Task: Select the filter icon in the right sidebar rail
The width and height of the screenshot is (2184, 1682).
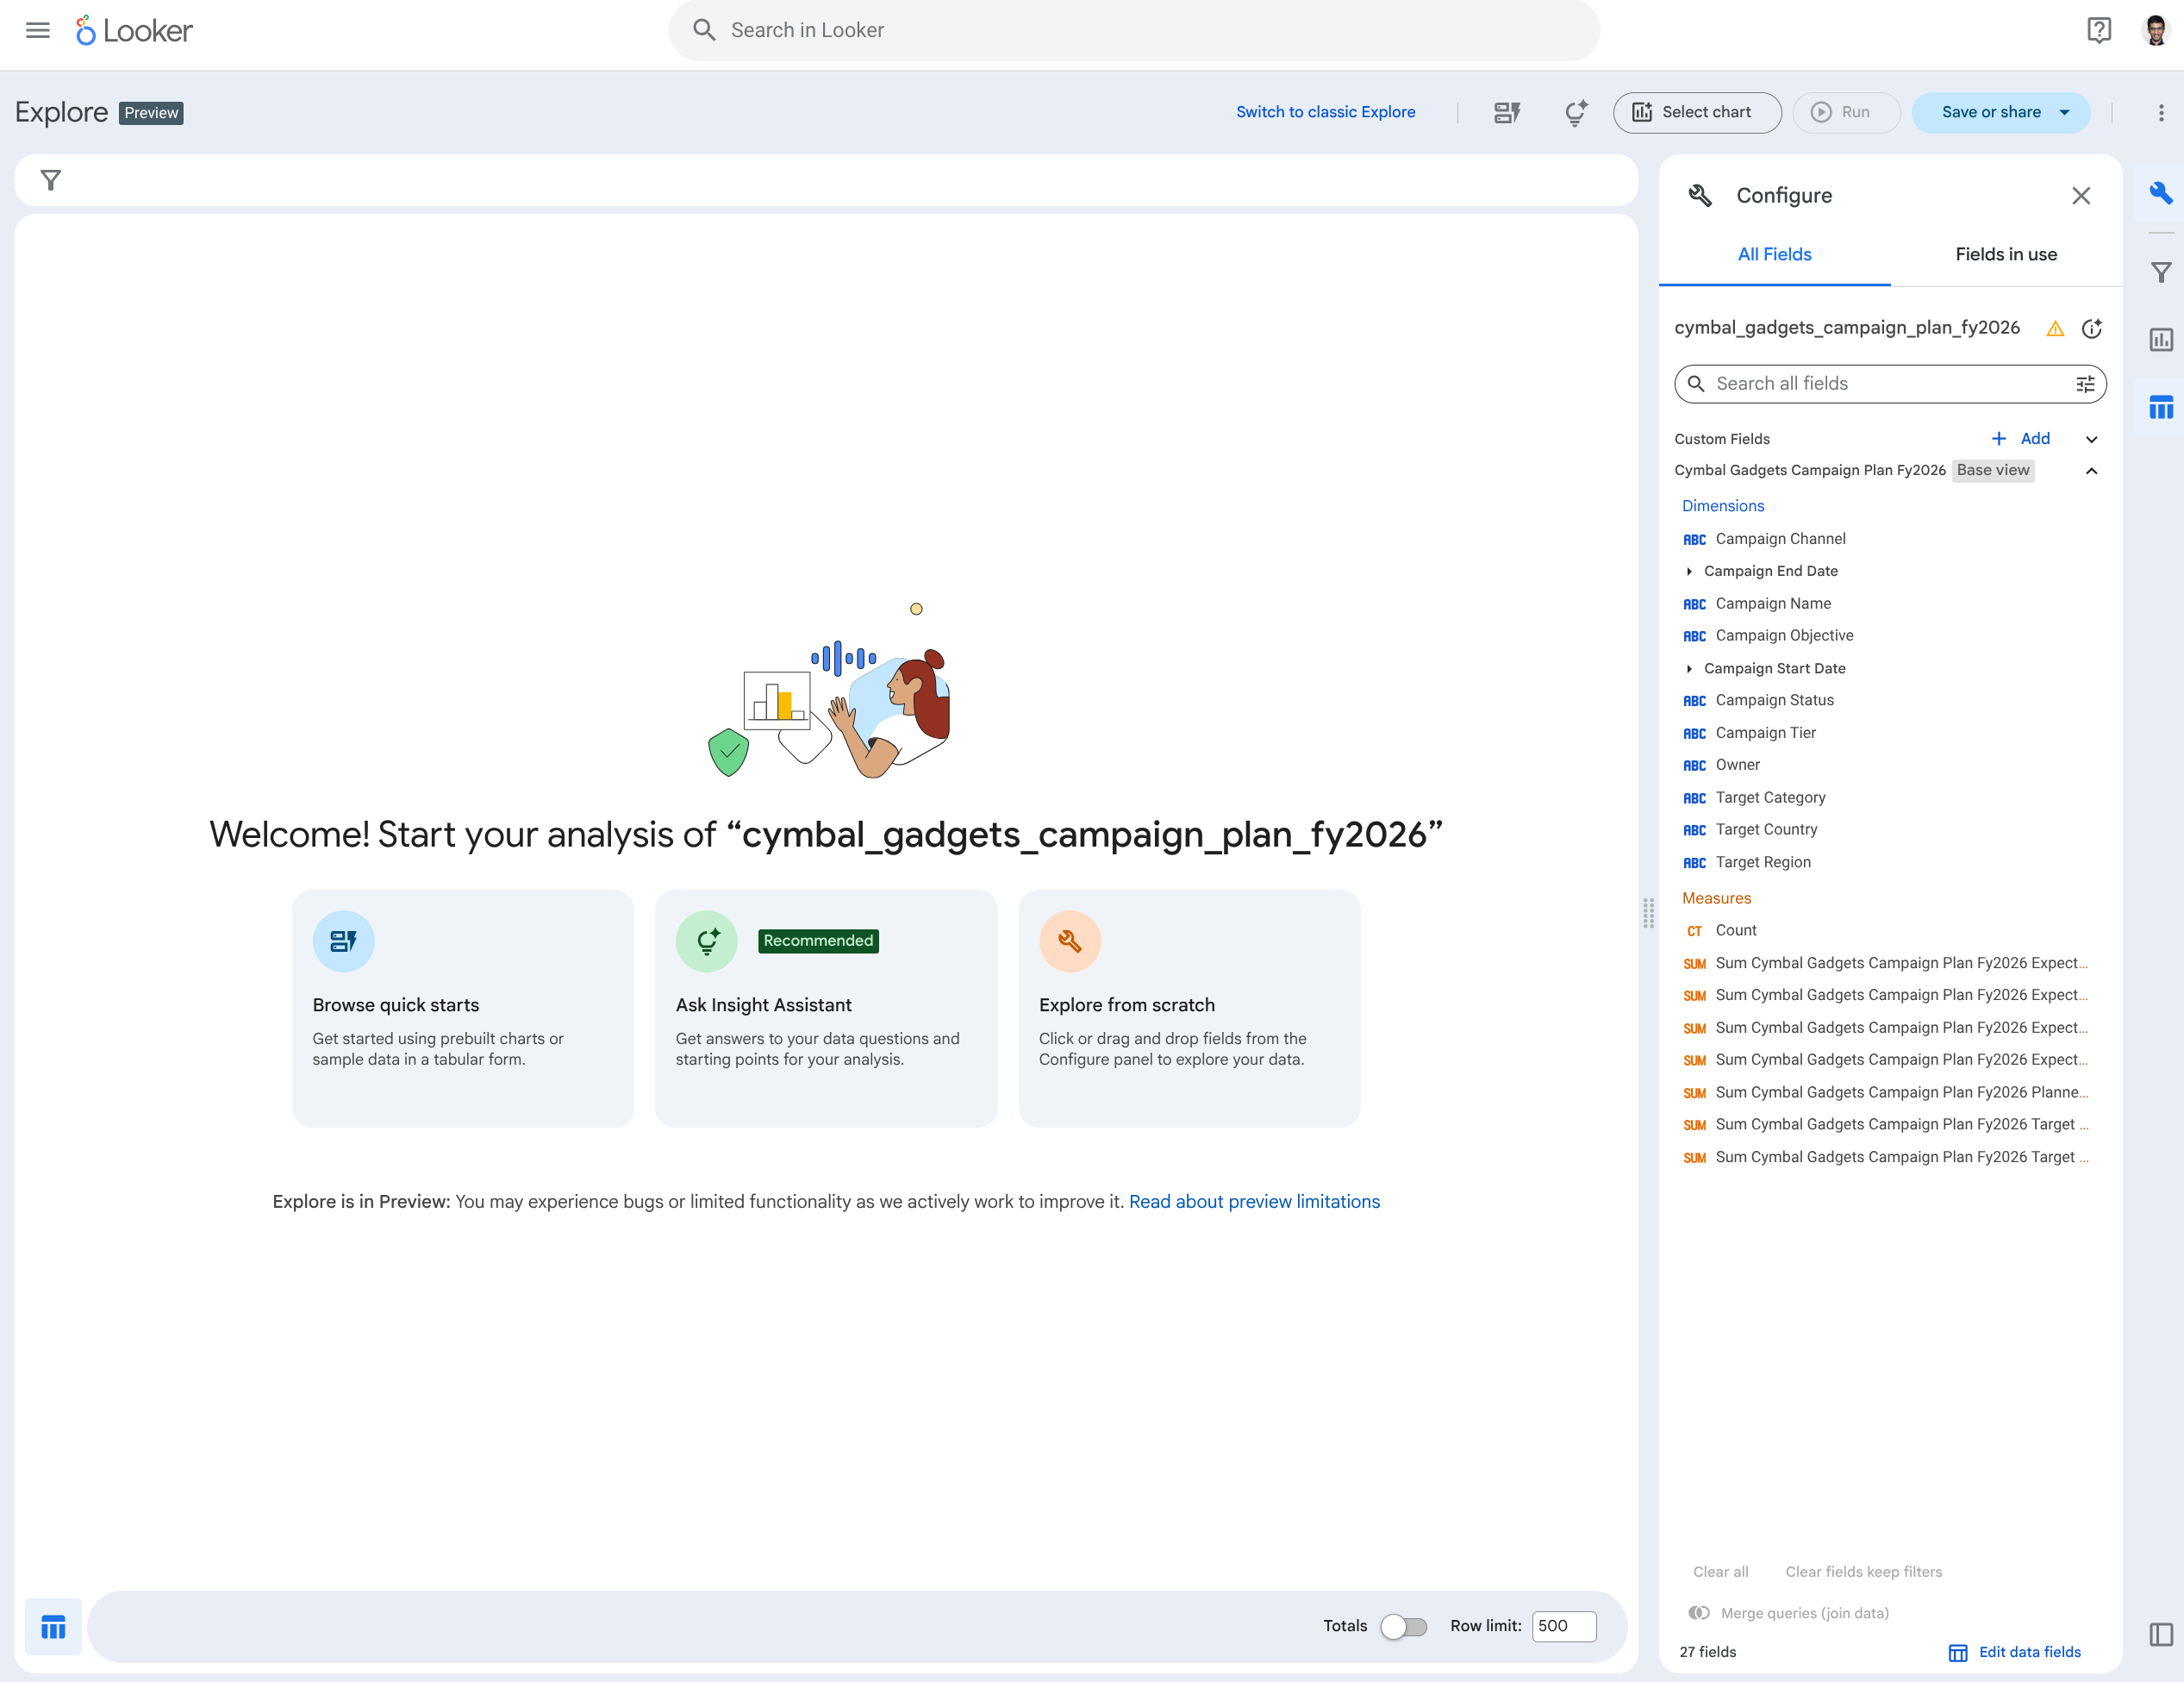Action: pyautogui.click(x=2160, y=271)
